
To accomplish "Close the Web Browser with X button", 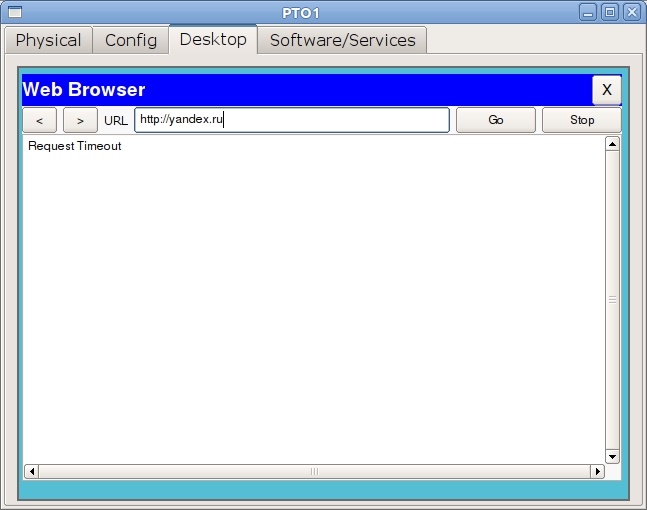I will [606, 90].
